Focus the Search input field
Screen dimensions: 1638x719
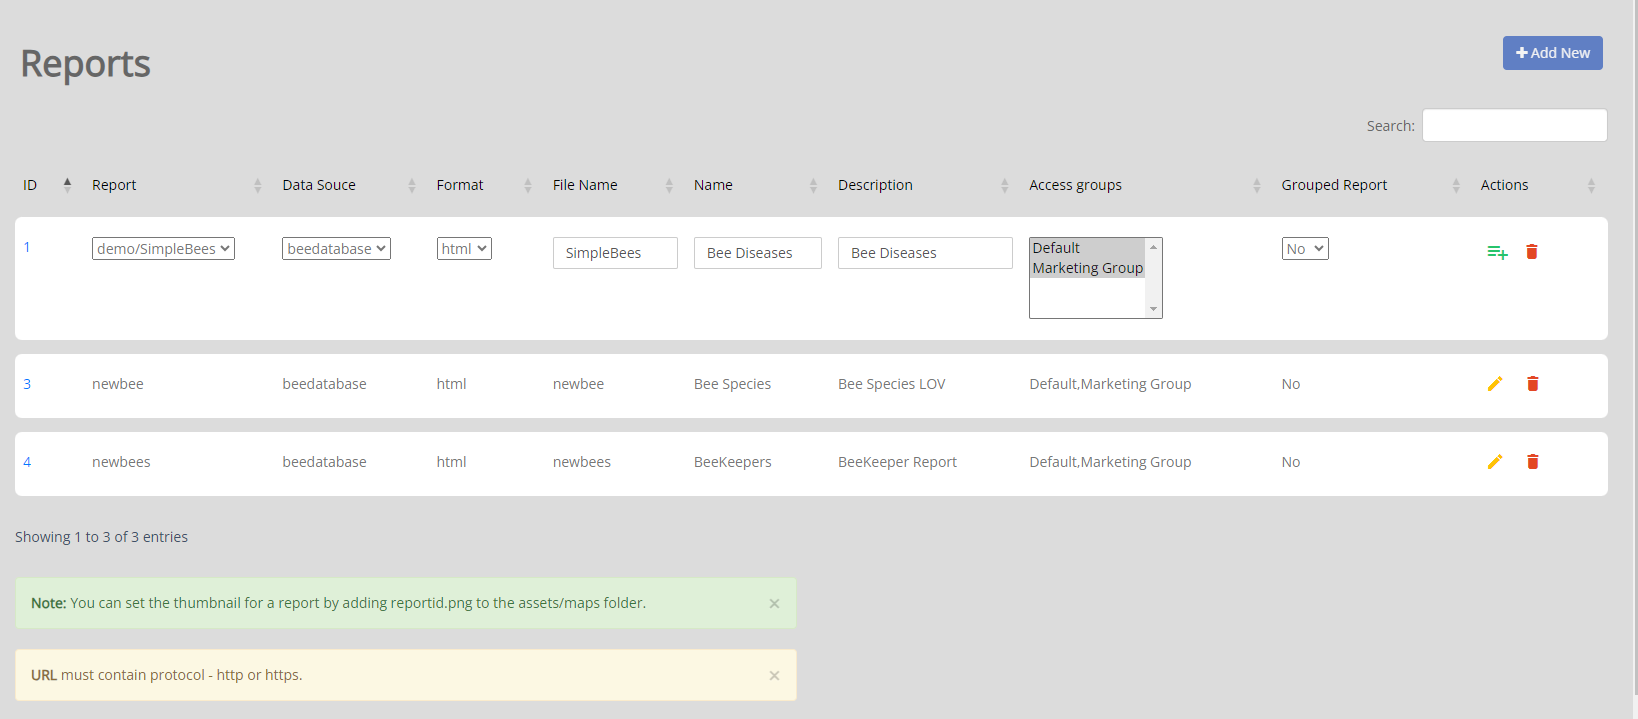[1515, 126]
